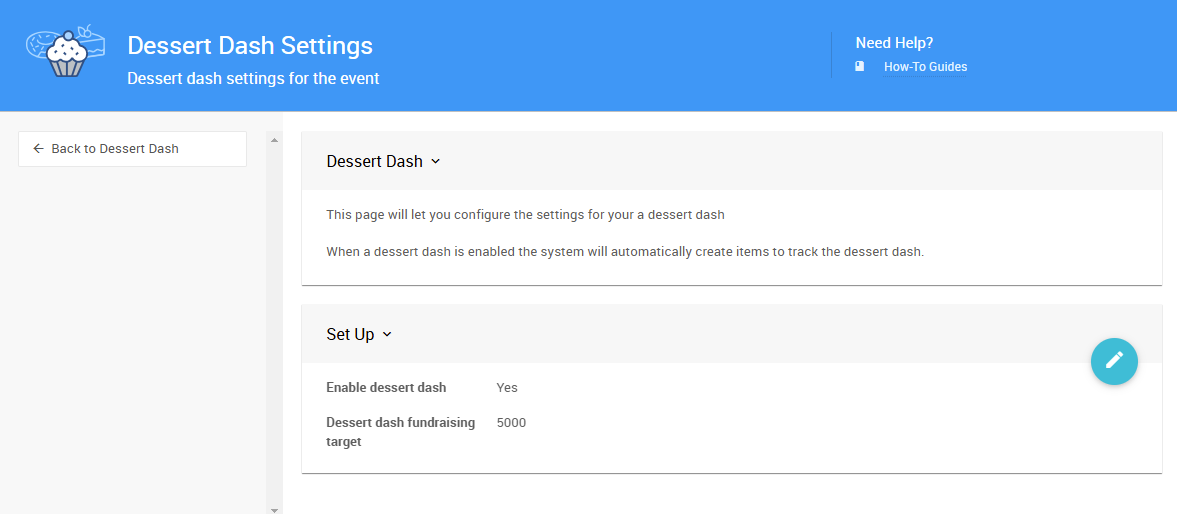
Task: Click the Dessert Dash Settings page title
Action: click(250, 46)
